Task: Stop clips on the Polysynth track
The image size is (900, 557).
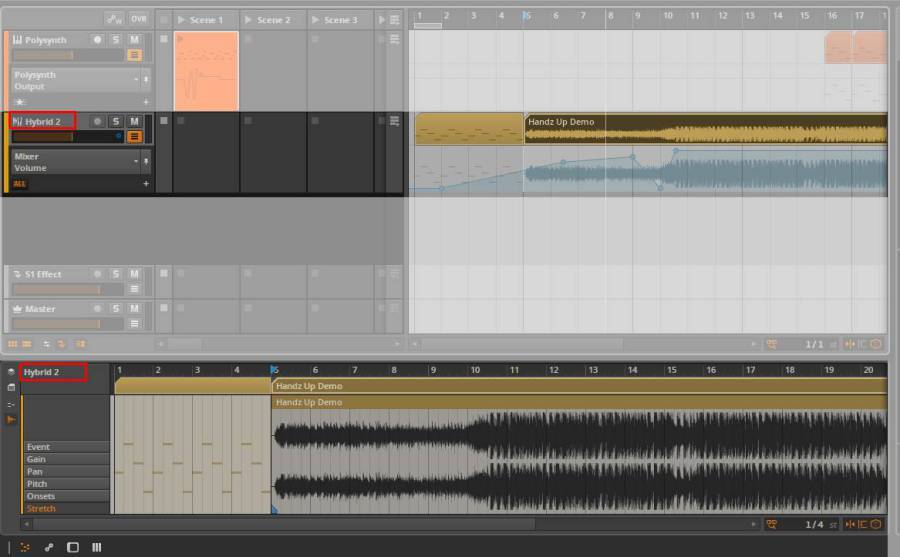Action: click(x=164, y=39)
